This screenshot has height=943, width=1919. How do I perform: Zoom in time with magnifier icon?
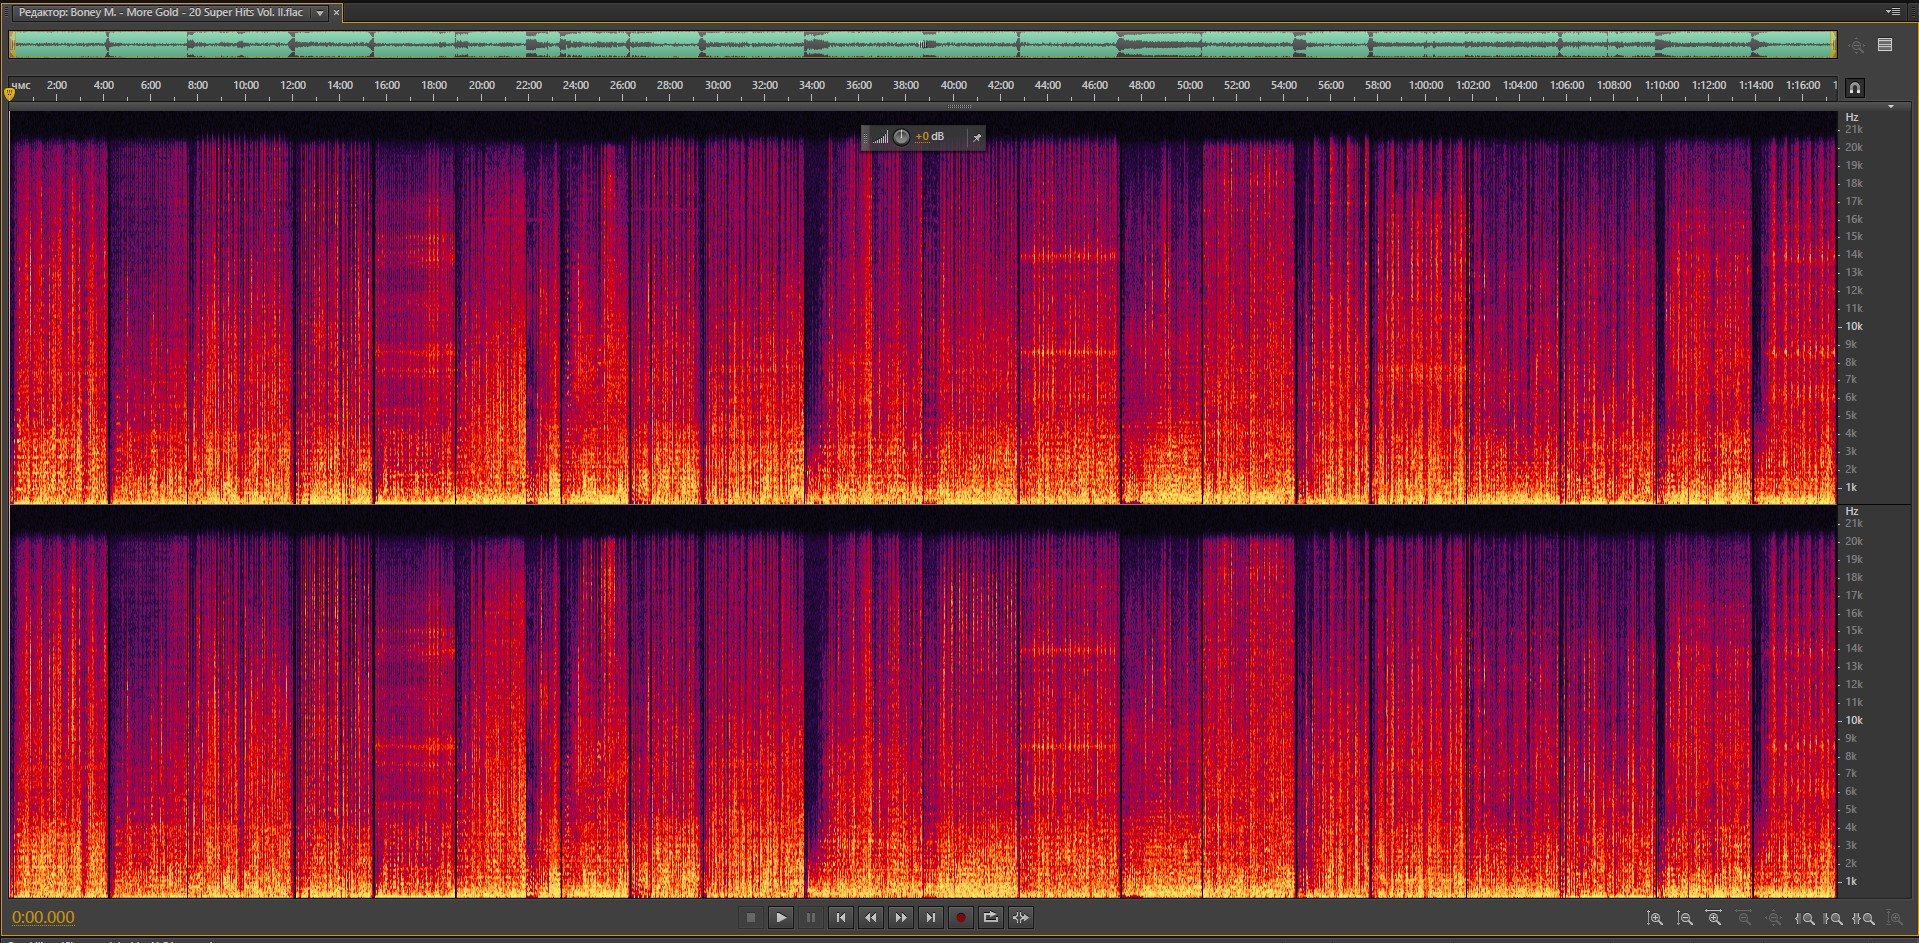(1714, 918)
